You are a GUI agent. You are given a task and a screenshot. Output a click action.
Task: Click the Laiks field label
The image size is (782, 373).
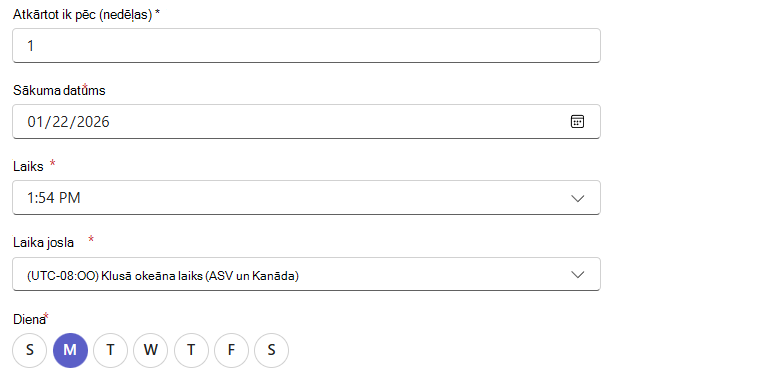tap(28, 167)
